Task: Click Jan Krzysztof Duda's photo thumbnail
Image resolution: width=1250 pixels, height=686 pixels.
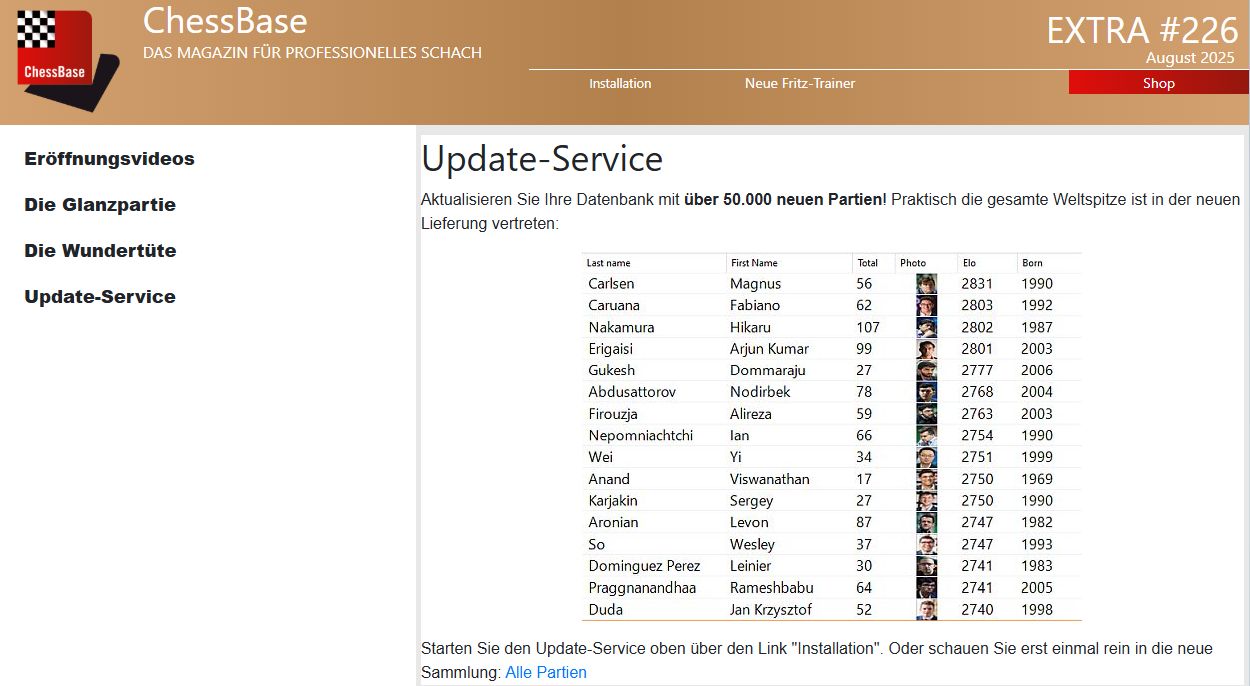Action: coord(926,609)
